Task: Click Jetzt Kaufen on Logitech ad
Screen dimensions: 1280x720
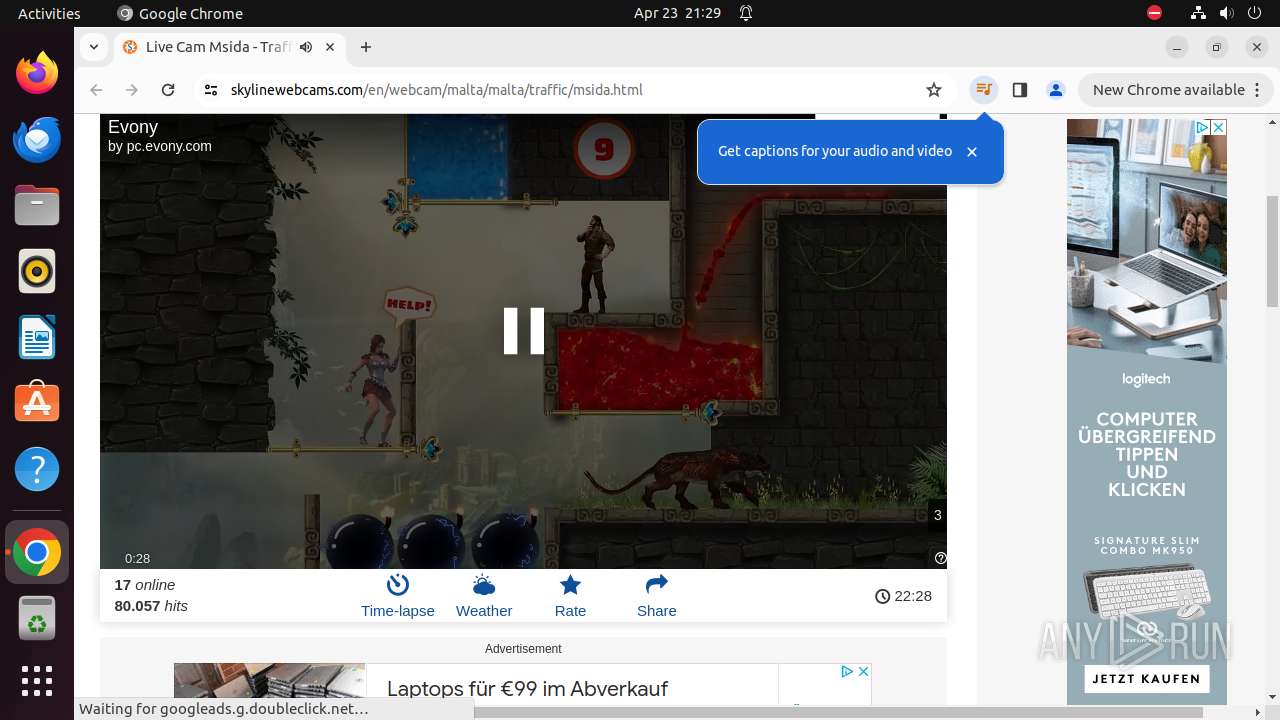Action: (1146, 678)
